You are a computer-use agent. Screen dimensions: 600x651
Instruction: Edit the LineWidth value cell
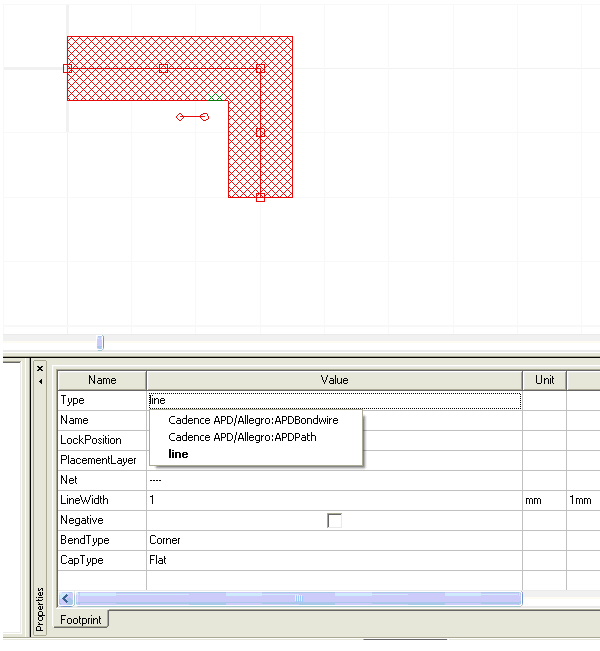click(334, 500)
